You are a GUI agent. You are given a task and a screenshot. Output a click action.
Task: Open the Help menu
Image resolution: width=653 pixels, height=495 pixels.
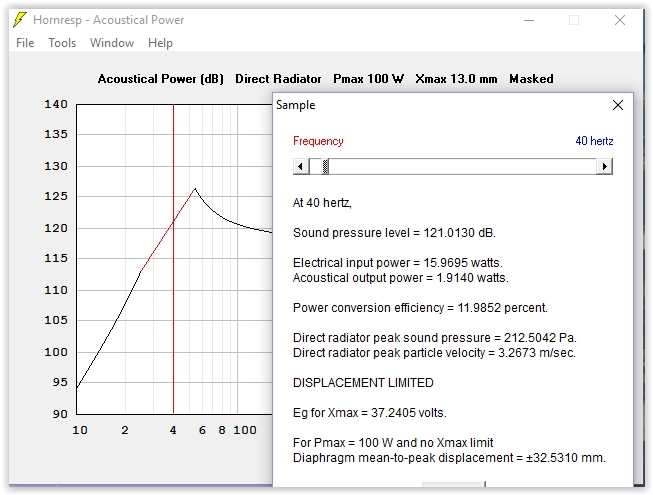[160, 43]
